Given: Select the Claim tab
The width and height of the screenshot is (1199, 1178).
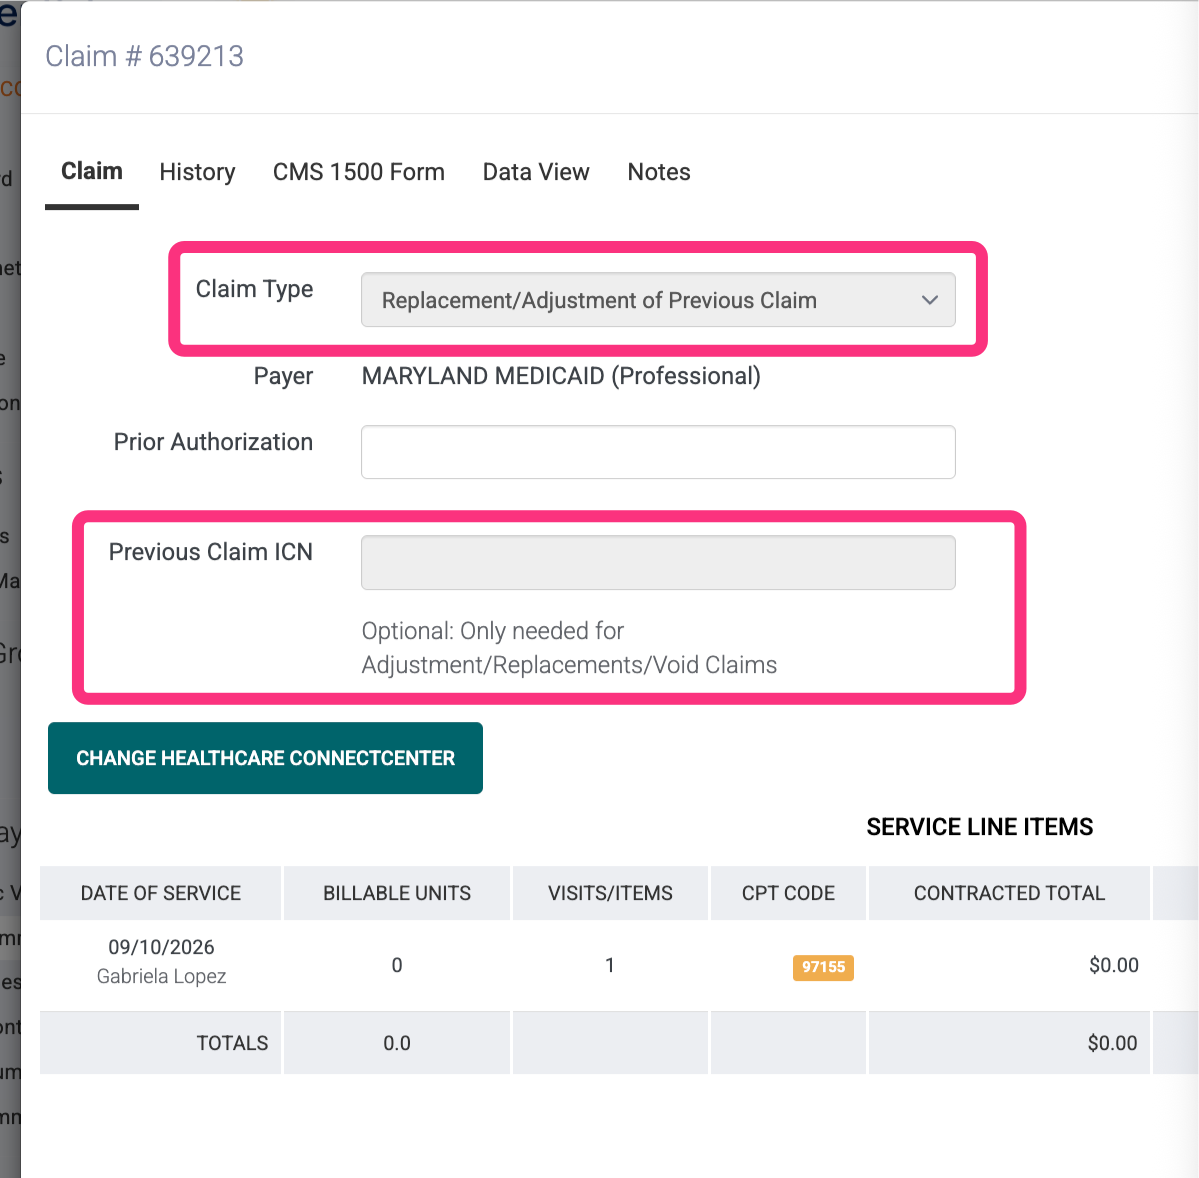Looking at the screenshot, I should (92, 171).
